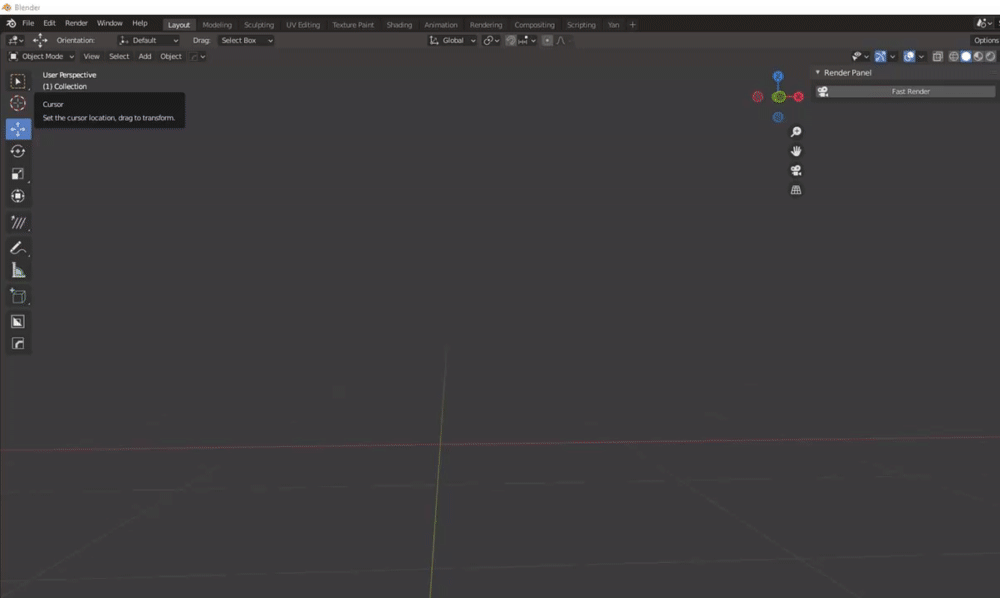Viewport: 1000px width, 598px height.
Task: Click the hand pan view icon
Action: tap(796, 151)
